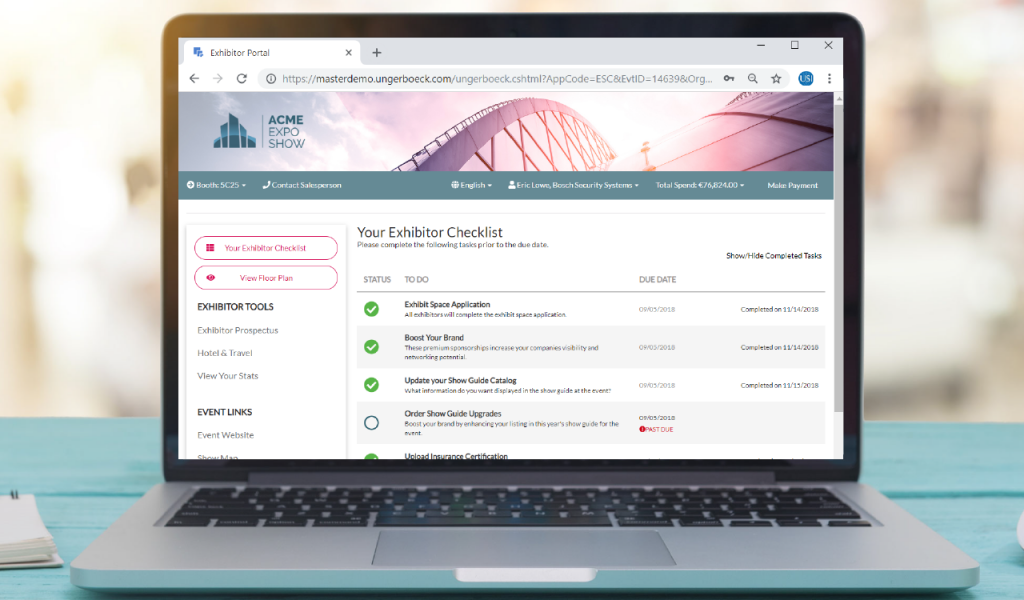
Task: Open the English language dropdown
Action: coord(474,185)
